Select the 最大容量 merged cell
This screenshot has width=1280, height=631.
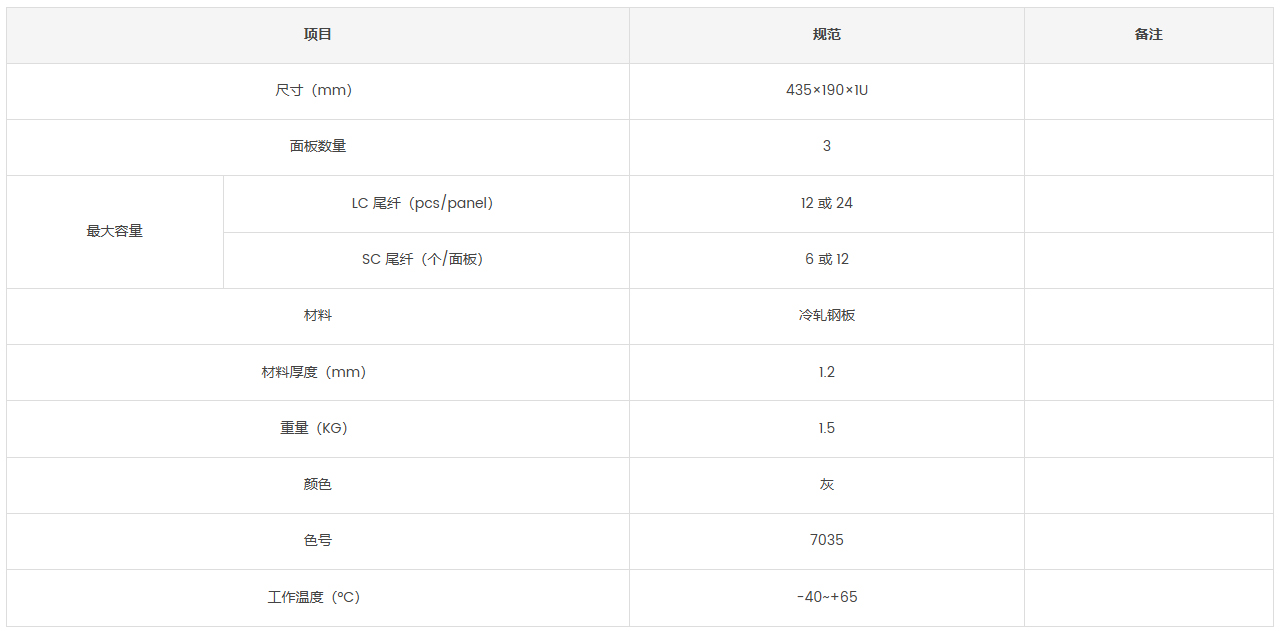coord(115,232)
